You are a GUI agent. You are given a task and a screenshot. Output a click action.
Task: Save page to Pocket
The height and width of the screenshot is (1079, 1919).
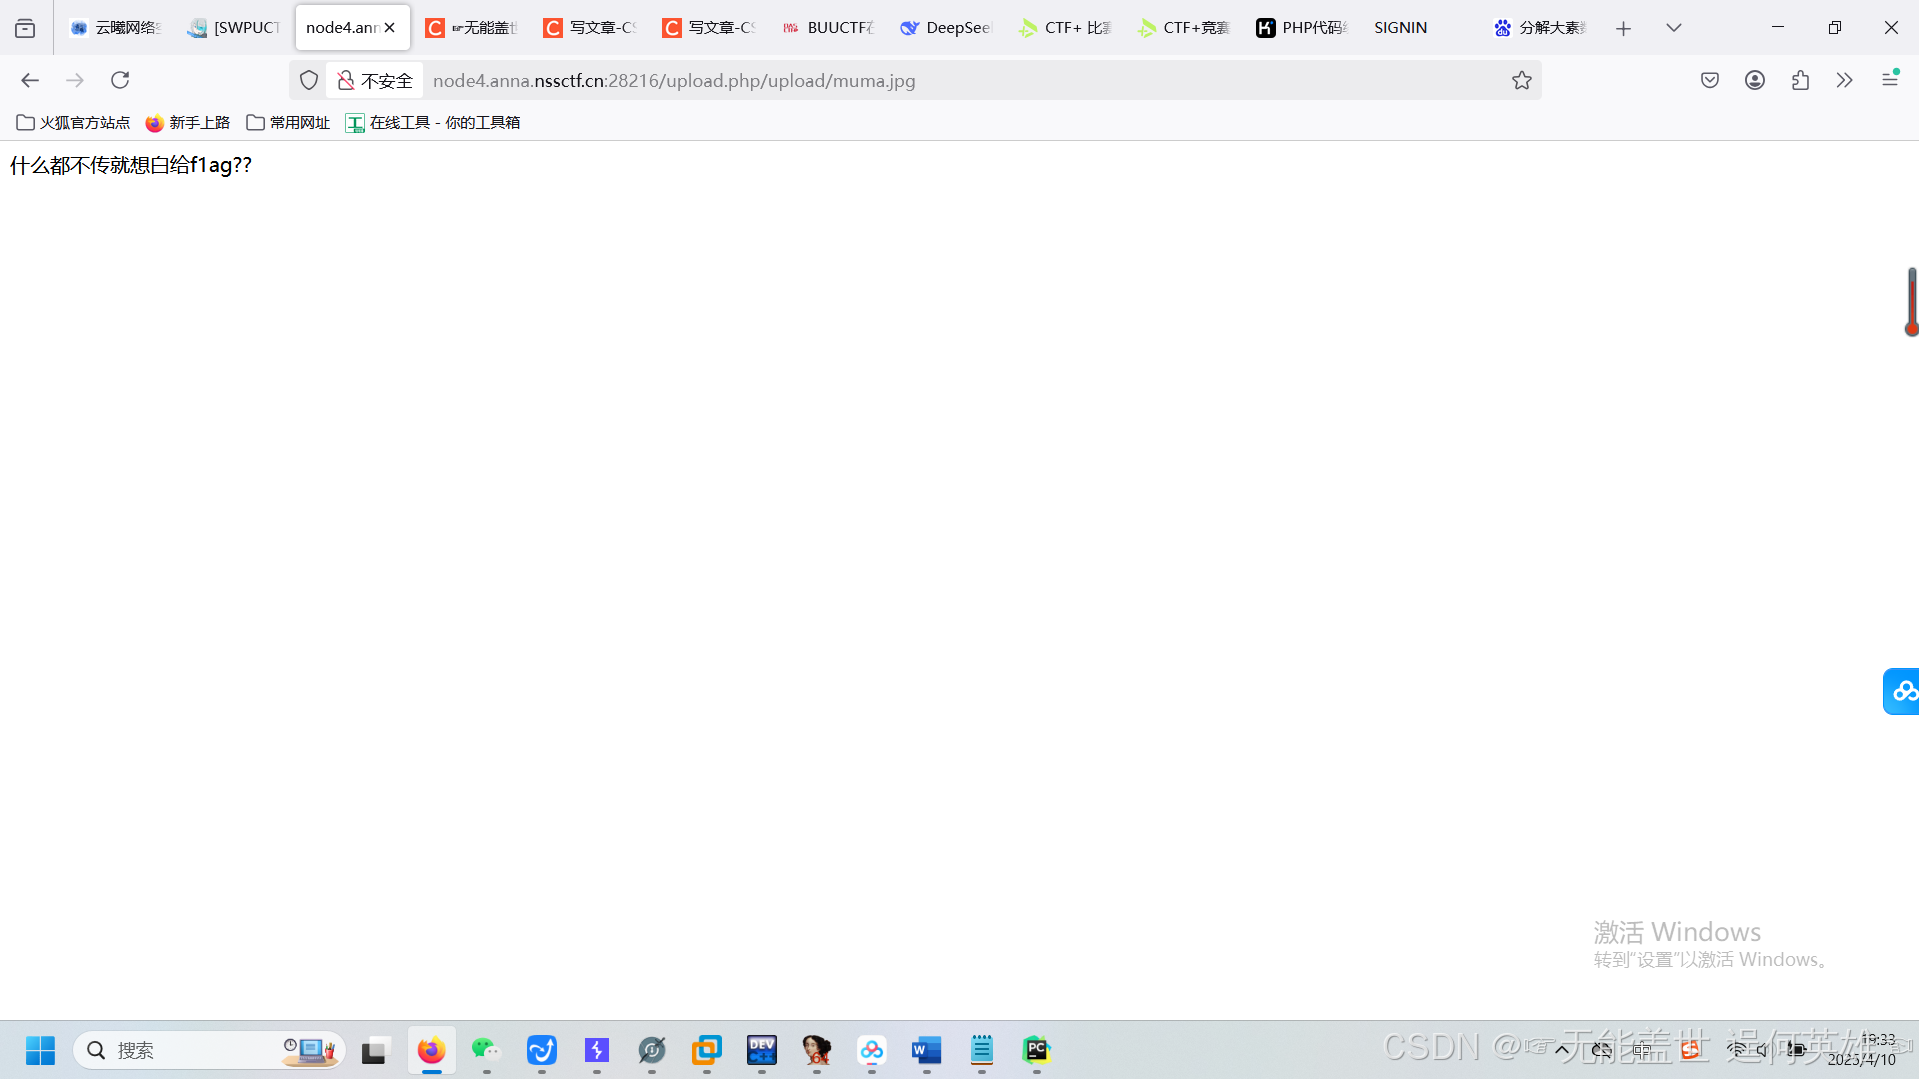pos(1709,80)
